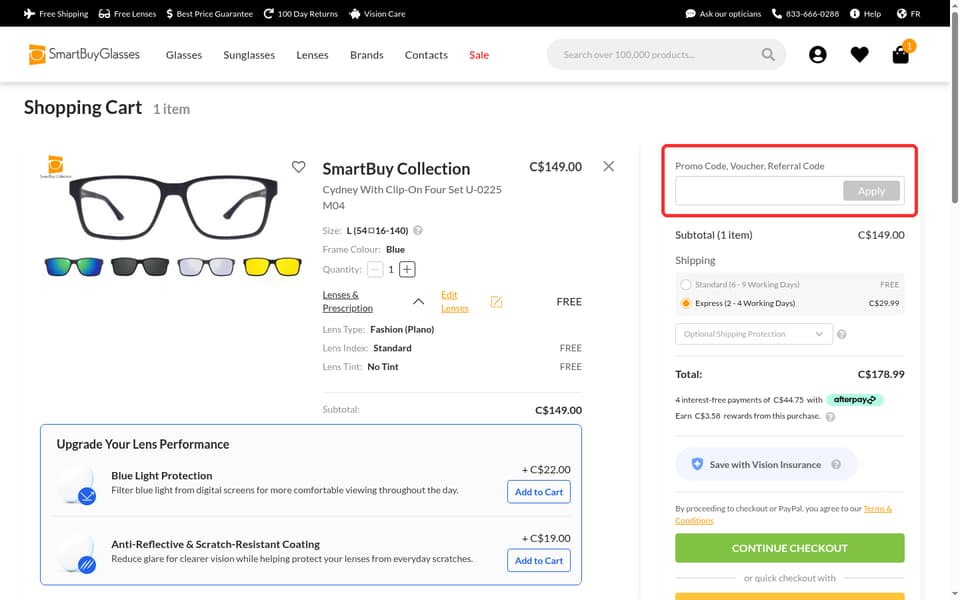Open Help info icon

coord(855,13)
